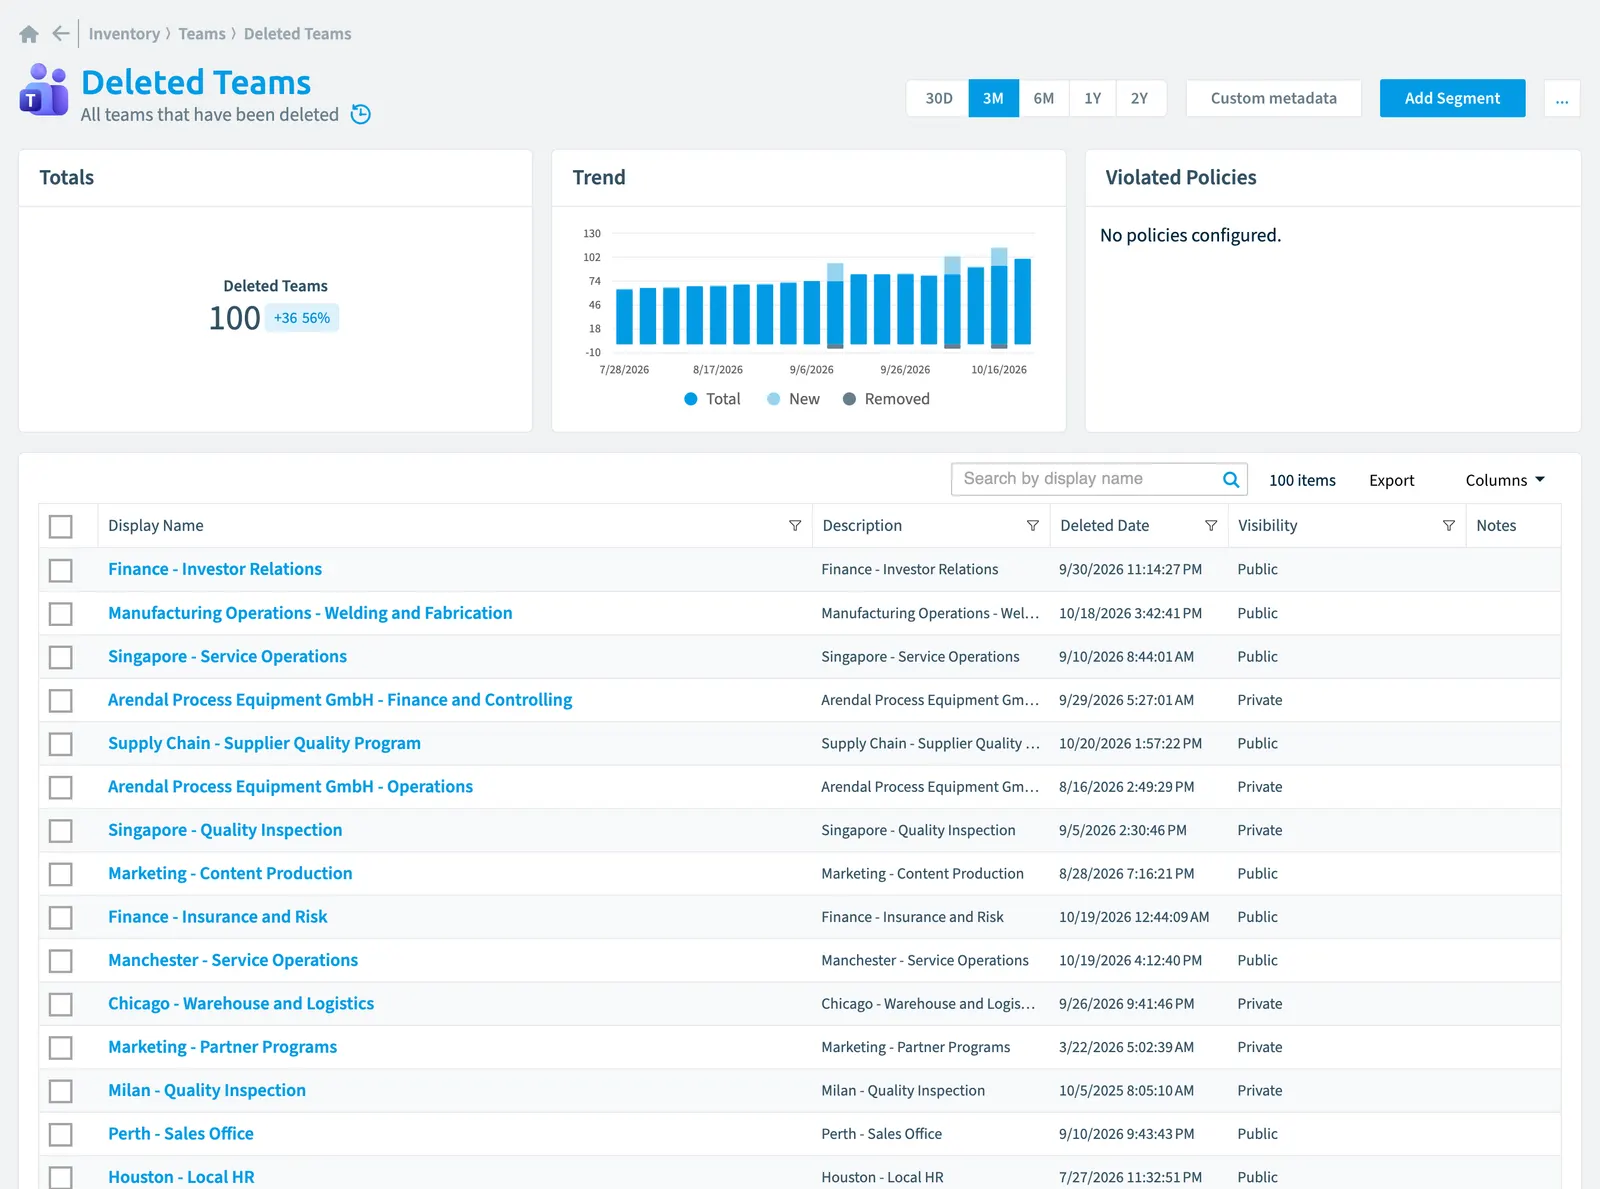The height and width of the screenshot is (1189, 1600).
Task: Check the Singapore - Service Operations row
Action: click(61, 657)
